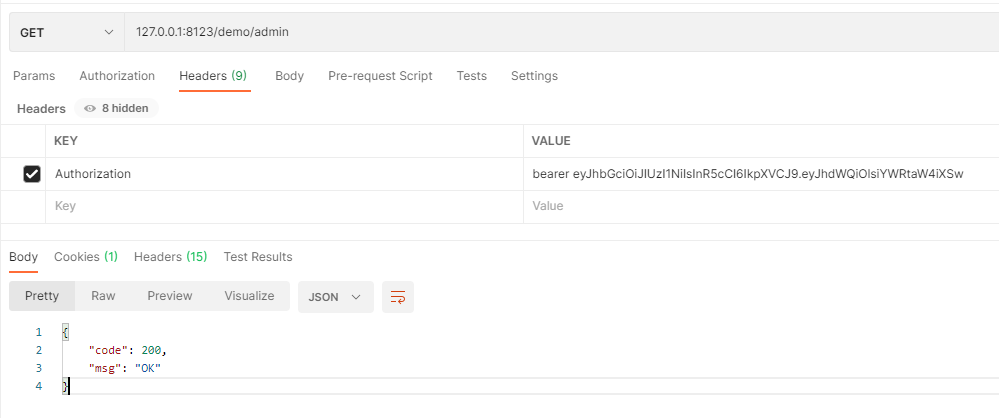Screen dimensions: 999x418
Task: Open the GET method dropdown
Action: [x=66, y=33]
